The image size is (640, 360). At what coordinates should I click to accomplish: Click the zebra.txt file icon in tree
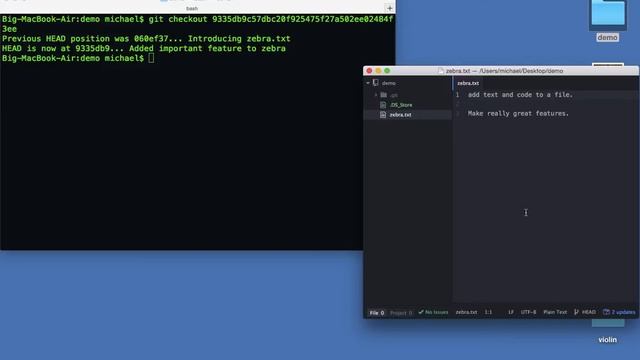tap(383, 115)
